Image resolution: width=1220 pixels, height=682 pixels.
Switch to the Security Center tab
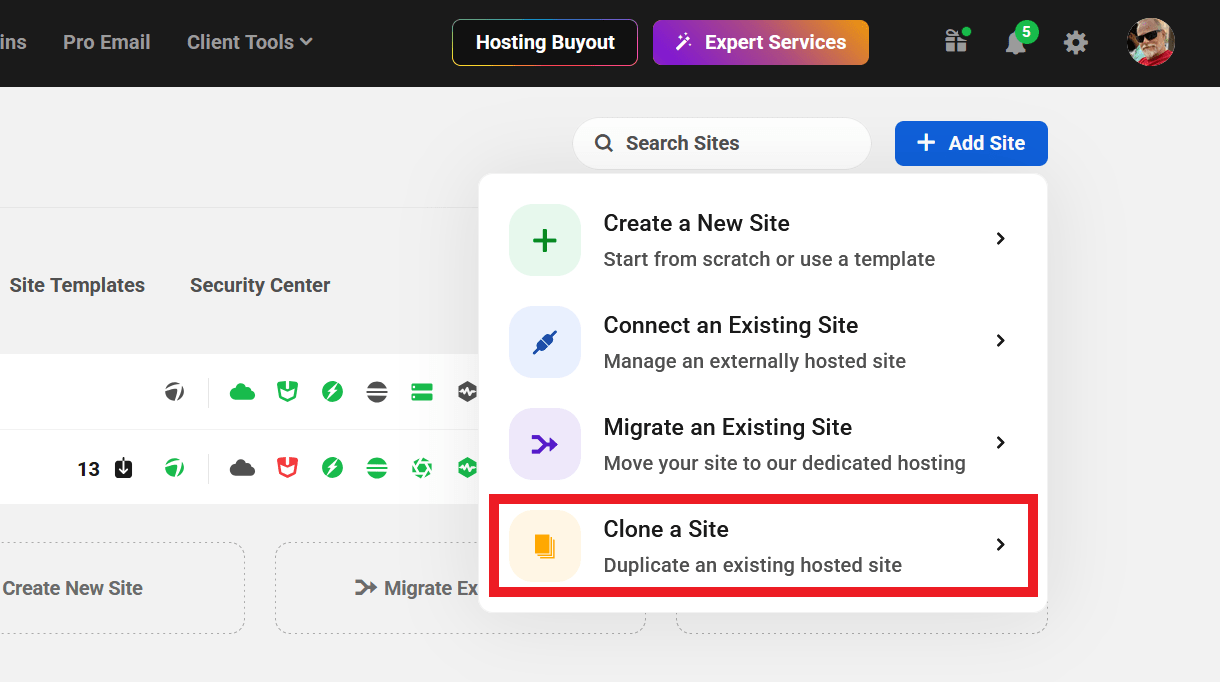[x=260, y=285]
